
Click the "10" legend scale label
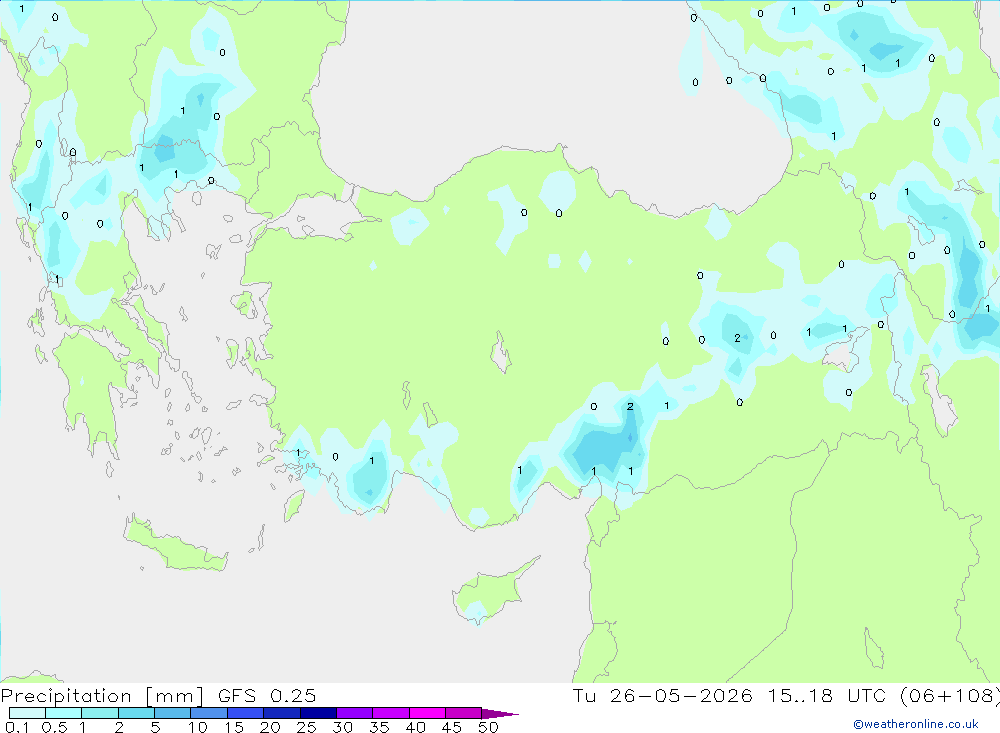point(198,727)
